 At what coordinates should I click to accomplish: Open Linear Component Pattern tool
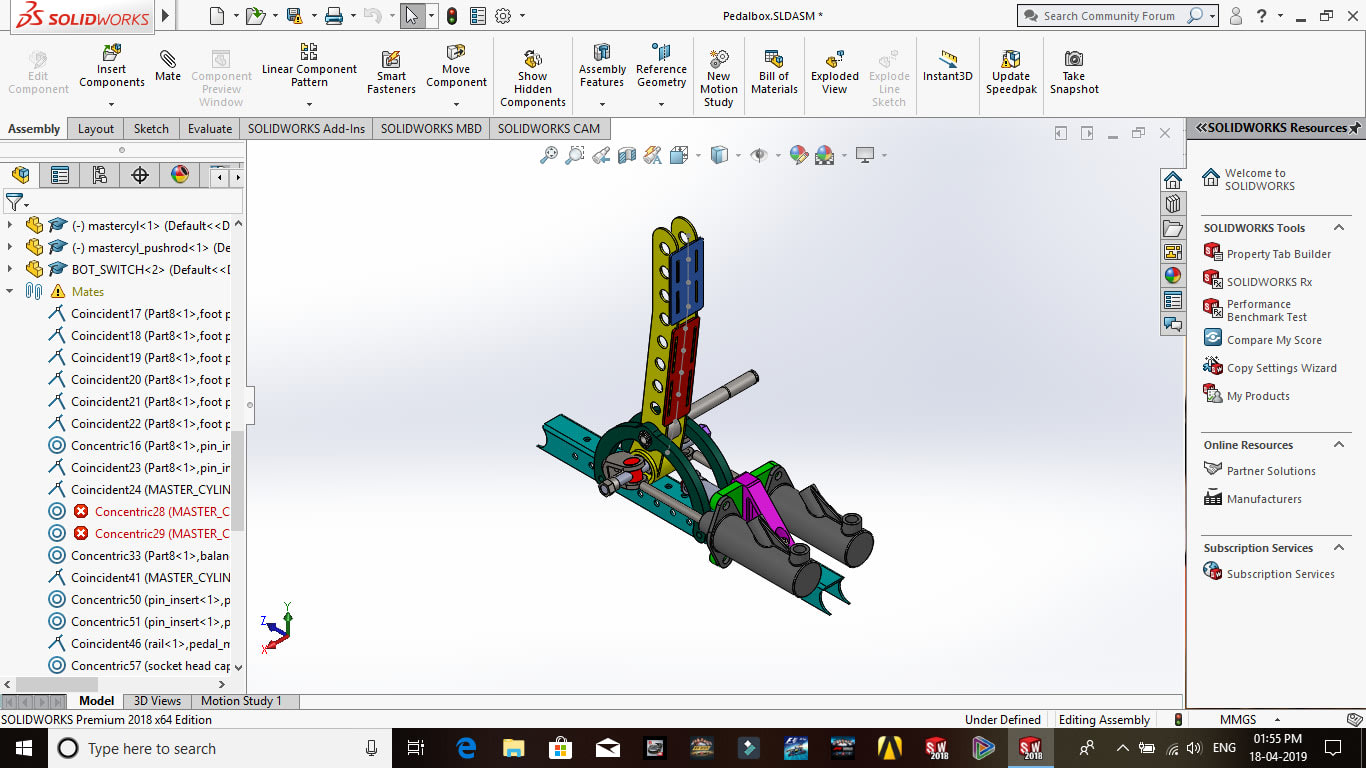tap(309, 66)
